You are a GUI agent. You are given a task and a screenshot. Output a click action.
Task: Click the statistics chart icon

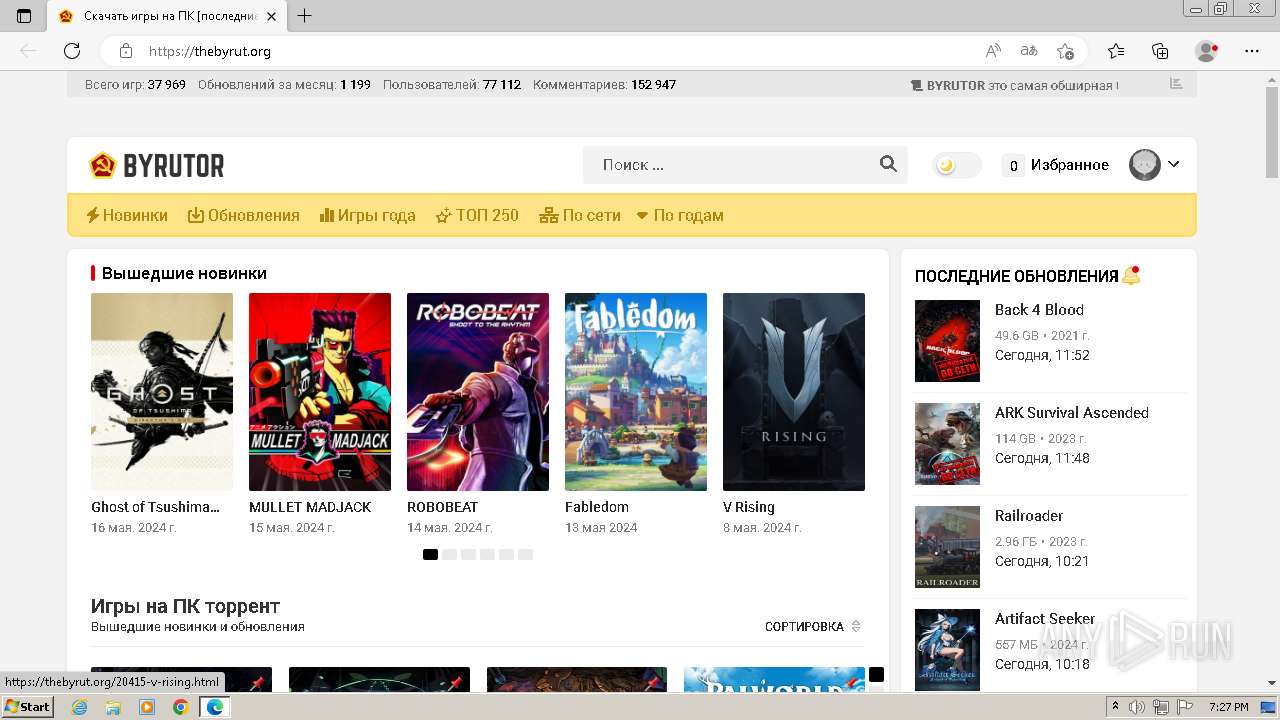pos(1176,84)
